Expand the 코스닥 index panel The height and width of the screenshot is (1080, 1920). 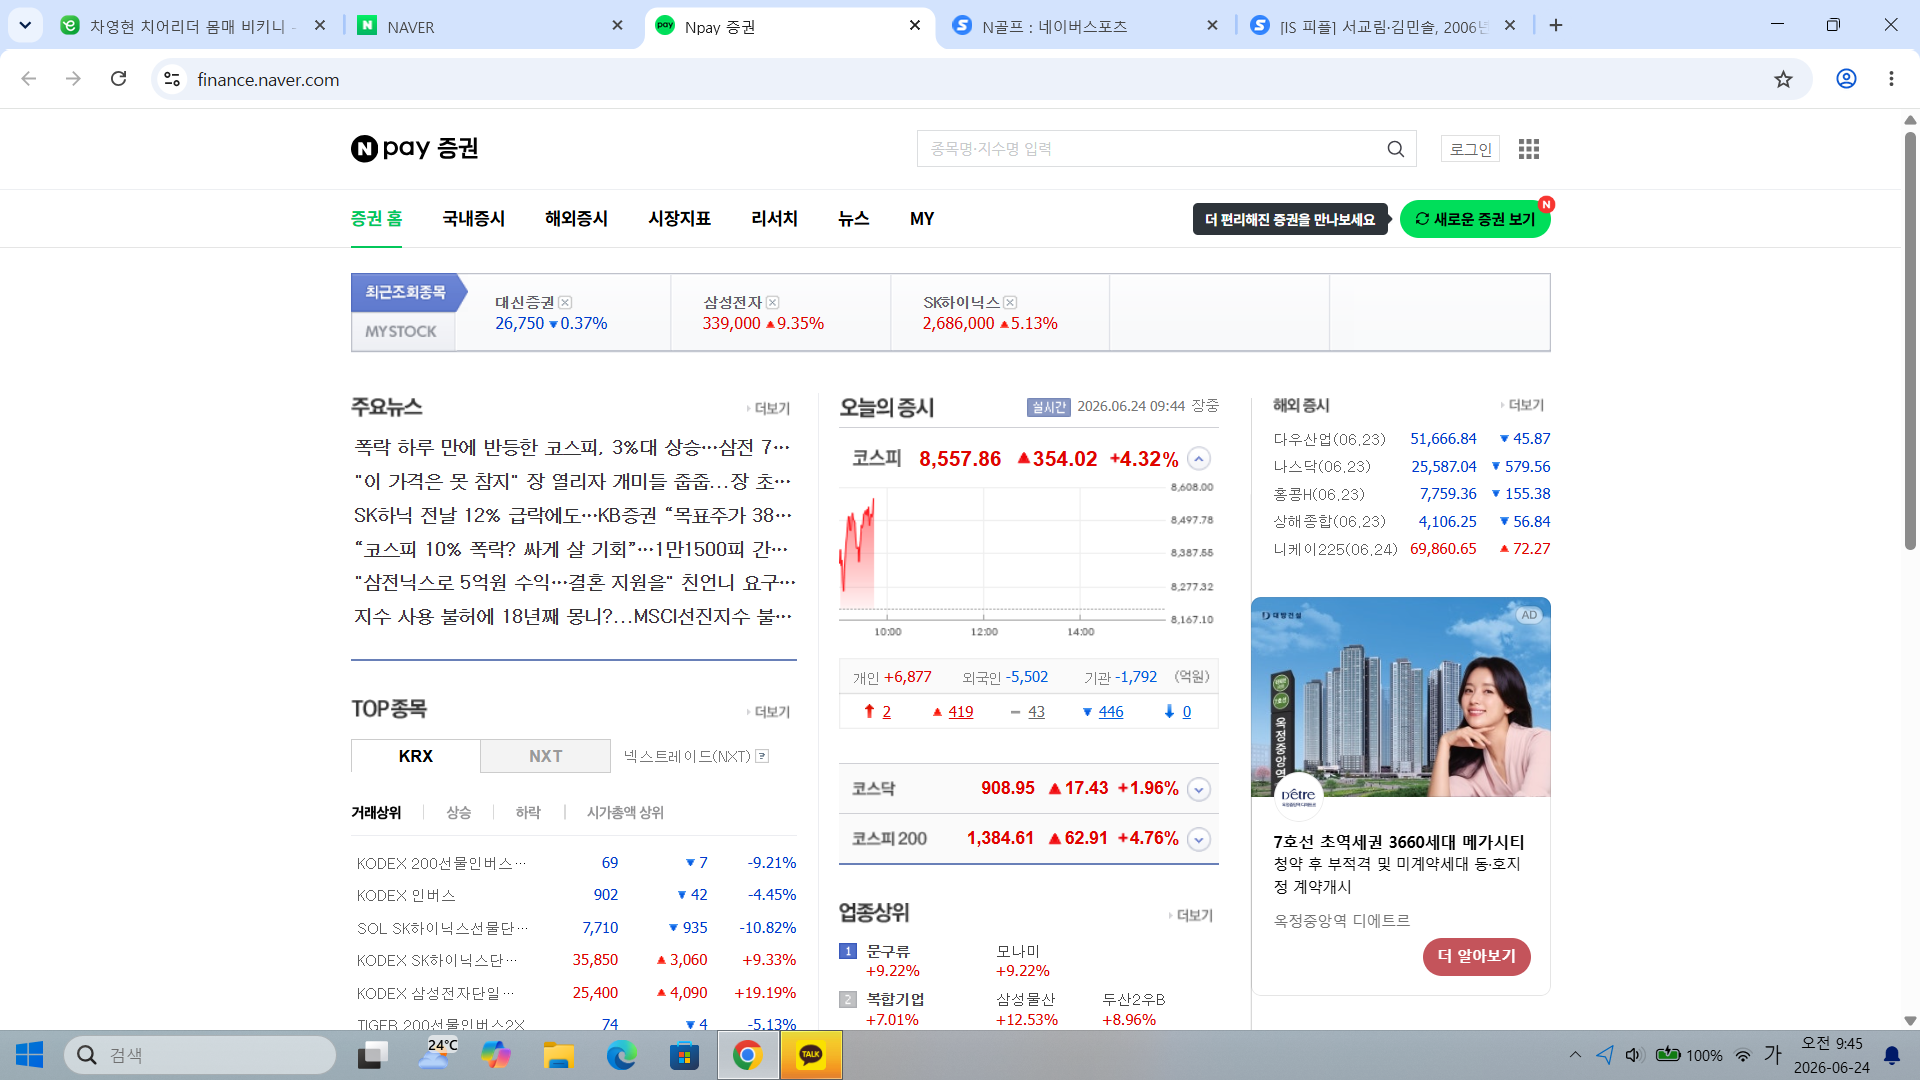1199,789
